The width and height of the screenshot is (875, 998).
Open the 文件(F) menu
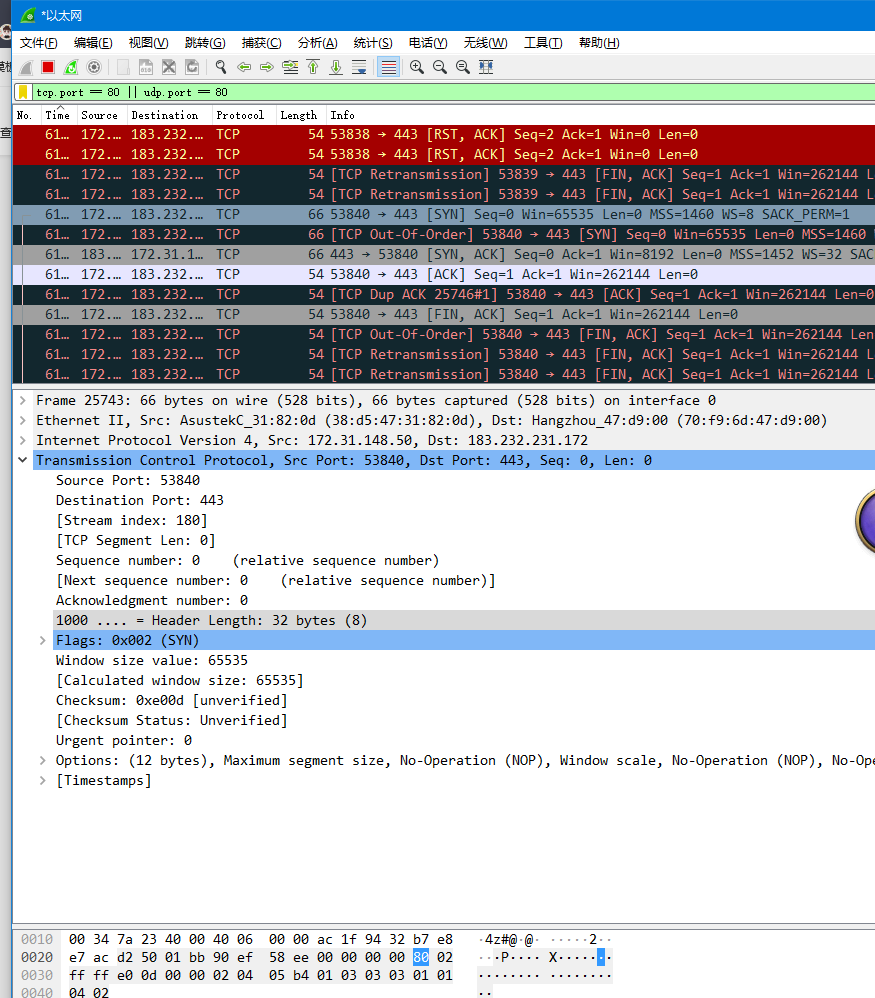click(x=39, y=43)
